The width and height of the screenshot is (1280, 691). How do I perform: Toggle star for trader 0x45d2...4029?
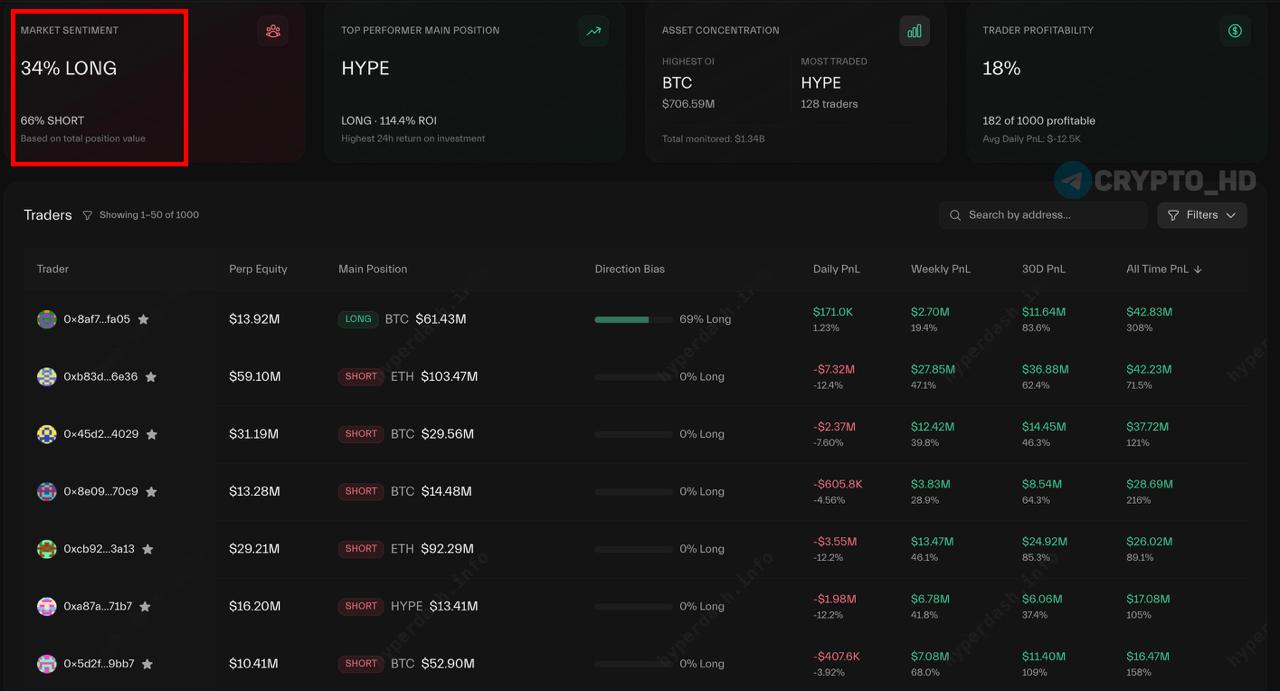(152, 434)
